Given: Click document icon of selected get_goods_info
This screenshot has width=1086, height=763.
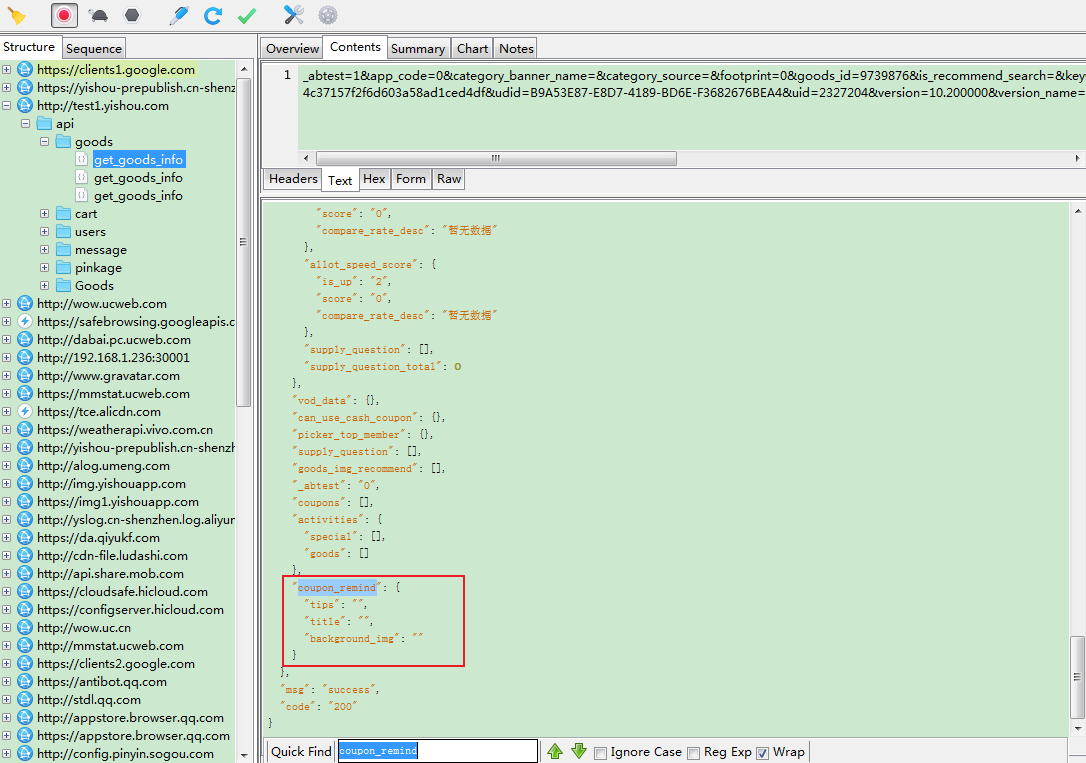Looking at the screenshot, I should click(x=82, y=159).
